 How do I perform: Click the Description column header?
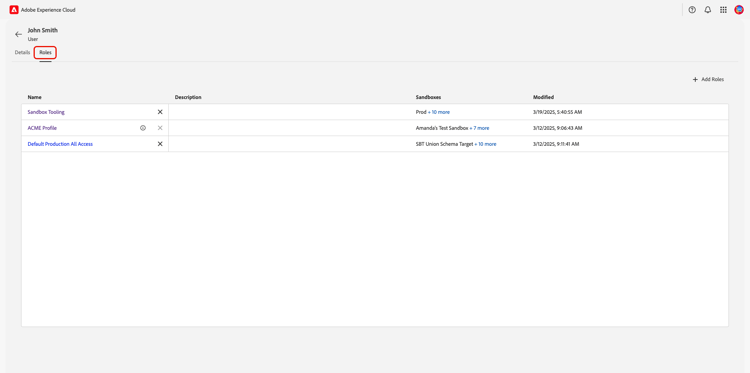click(x=188, y=97)
